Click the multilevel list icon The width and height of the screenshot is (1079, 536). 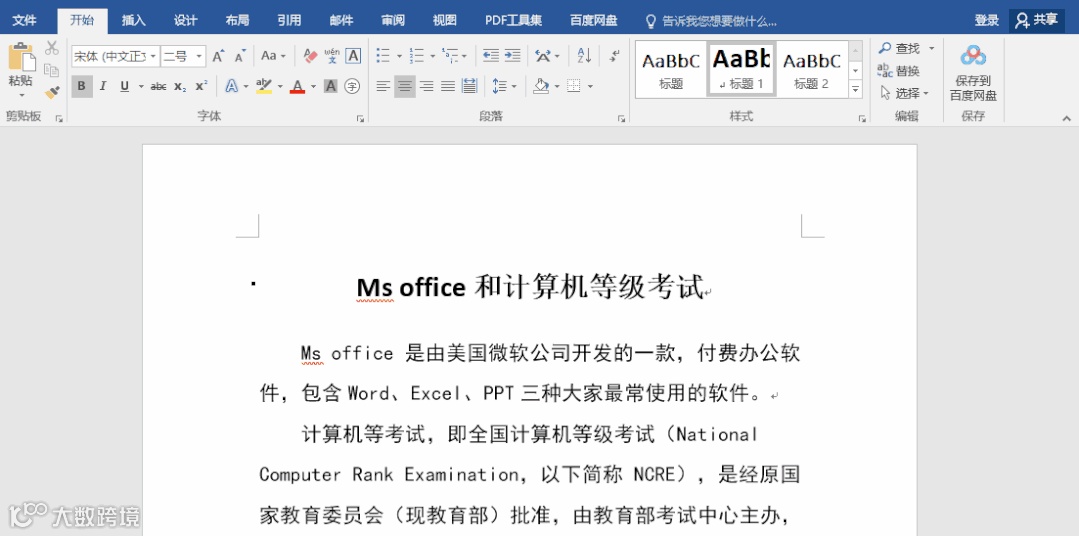pyautogui.click(x=451, y=56)
